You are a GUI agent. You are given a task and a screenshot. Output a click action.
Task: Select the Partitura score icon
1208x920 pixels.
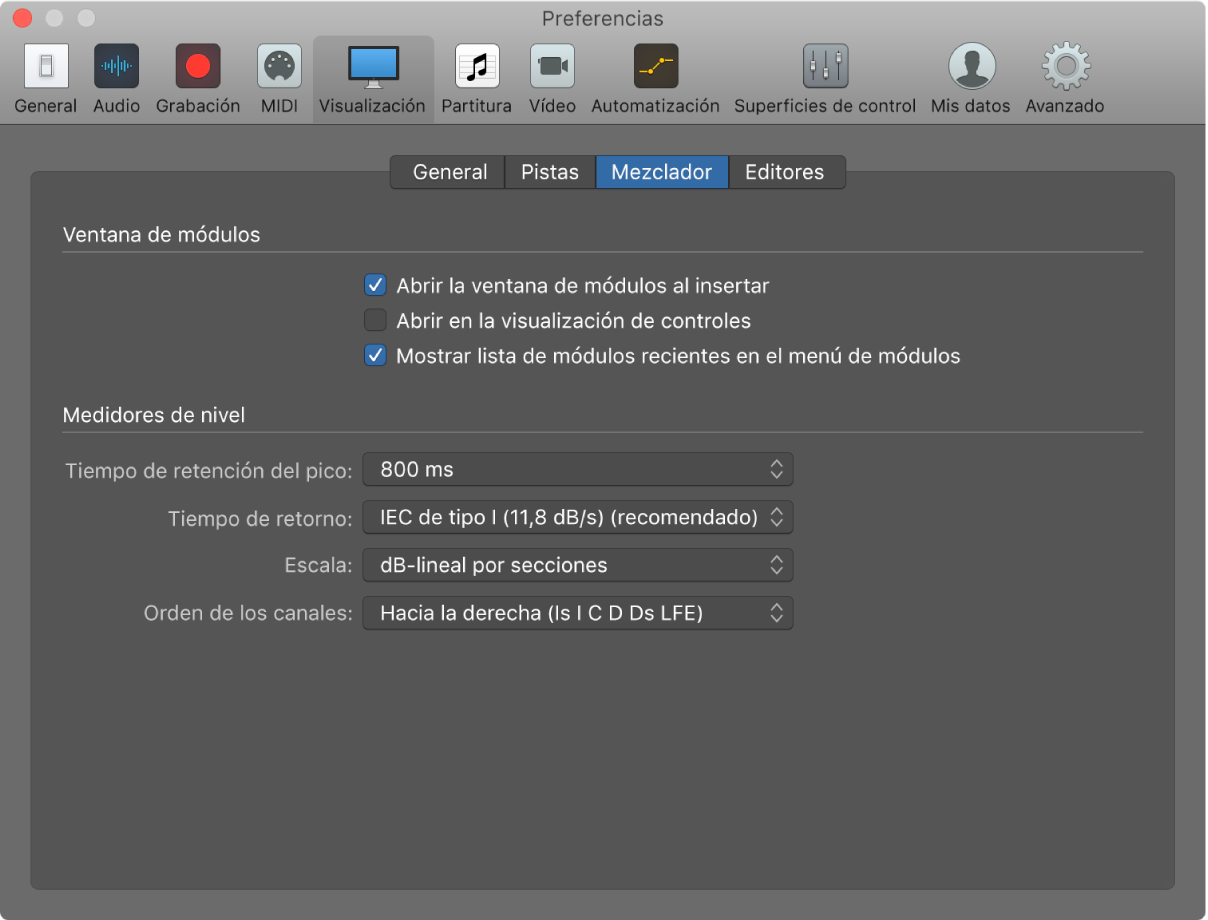[x=476, y=67]
